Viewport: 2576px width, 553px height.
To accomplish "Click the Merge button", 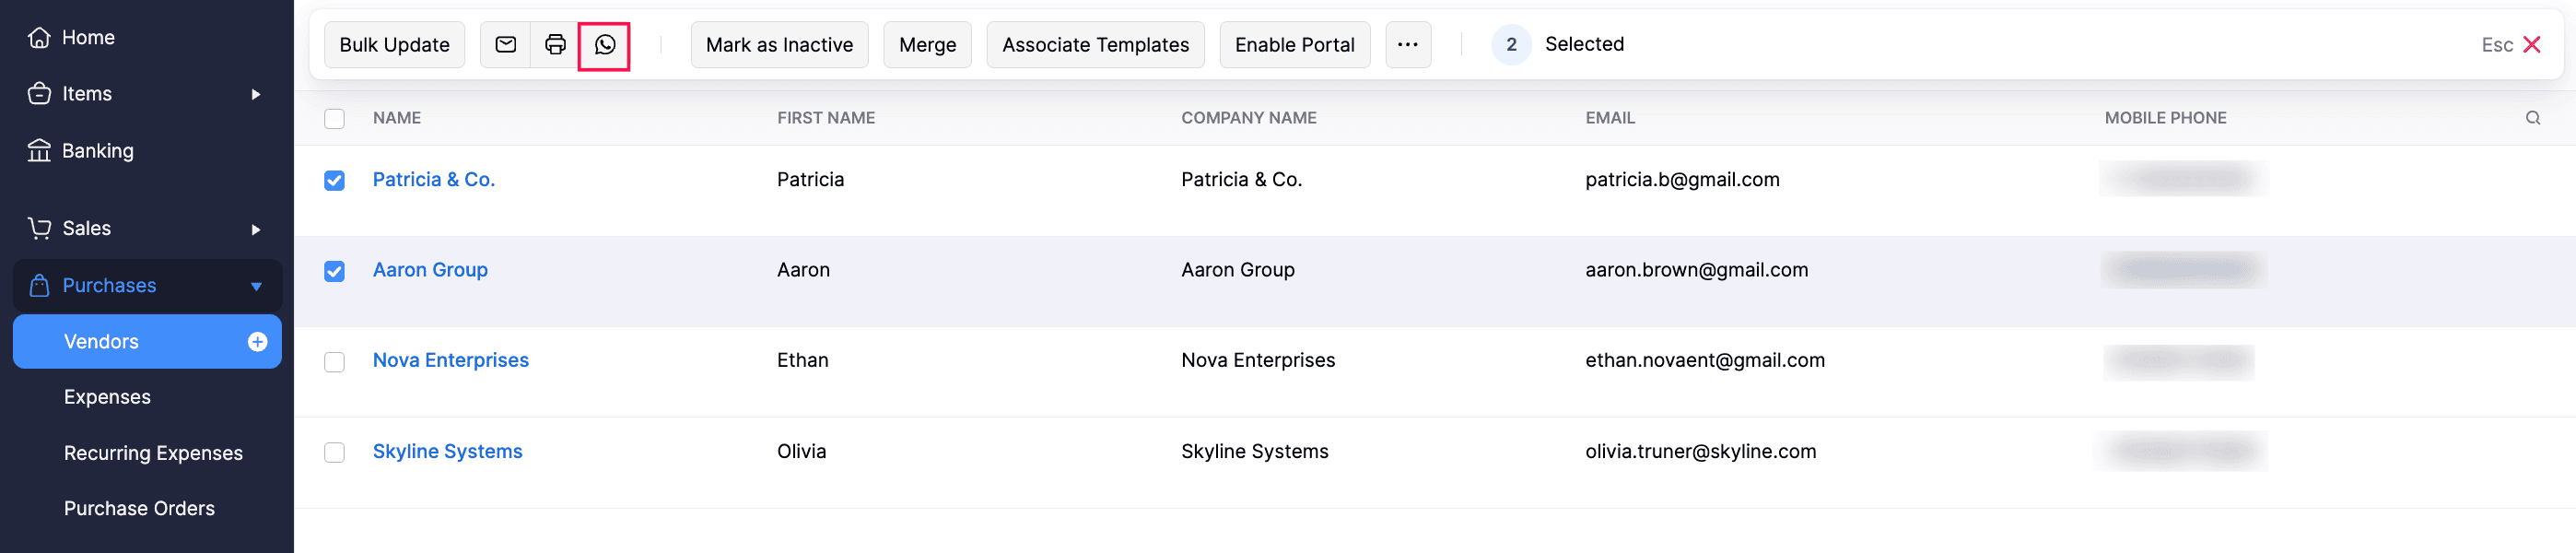I will pyautogui.click(x=926, y=45).
